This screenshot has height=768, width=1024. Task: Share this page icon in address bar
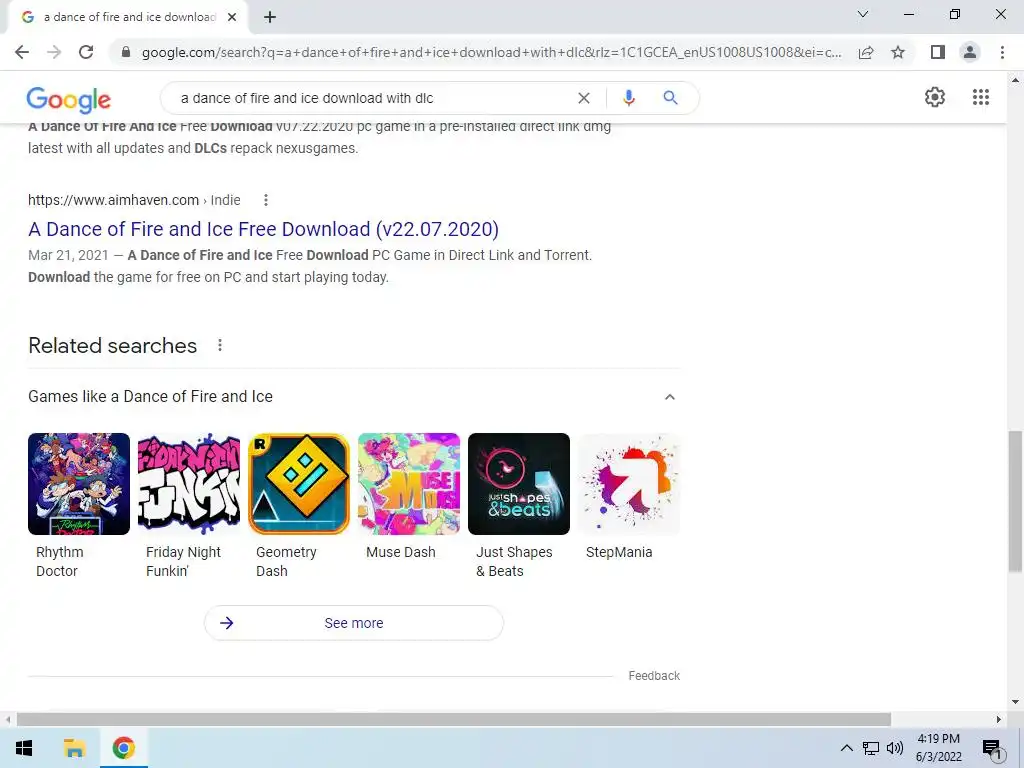tap(866, 52)
